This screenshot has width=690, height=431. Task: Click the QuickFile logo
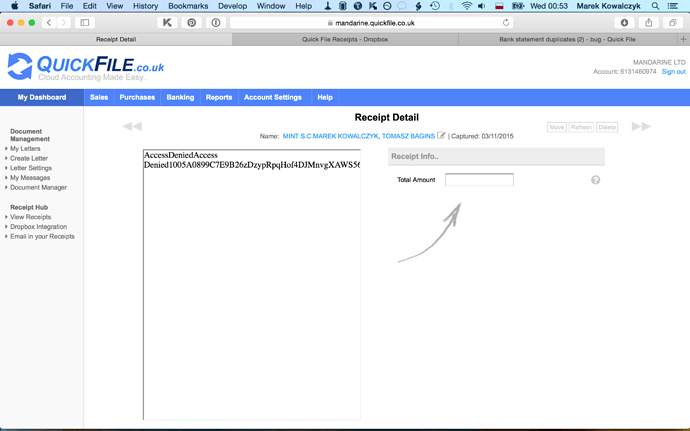[x=86, y=67]
